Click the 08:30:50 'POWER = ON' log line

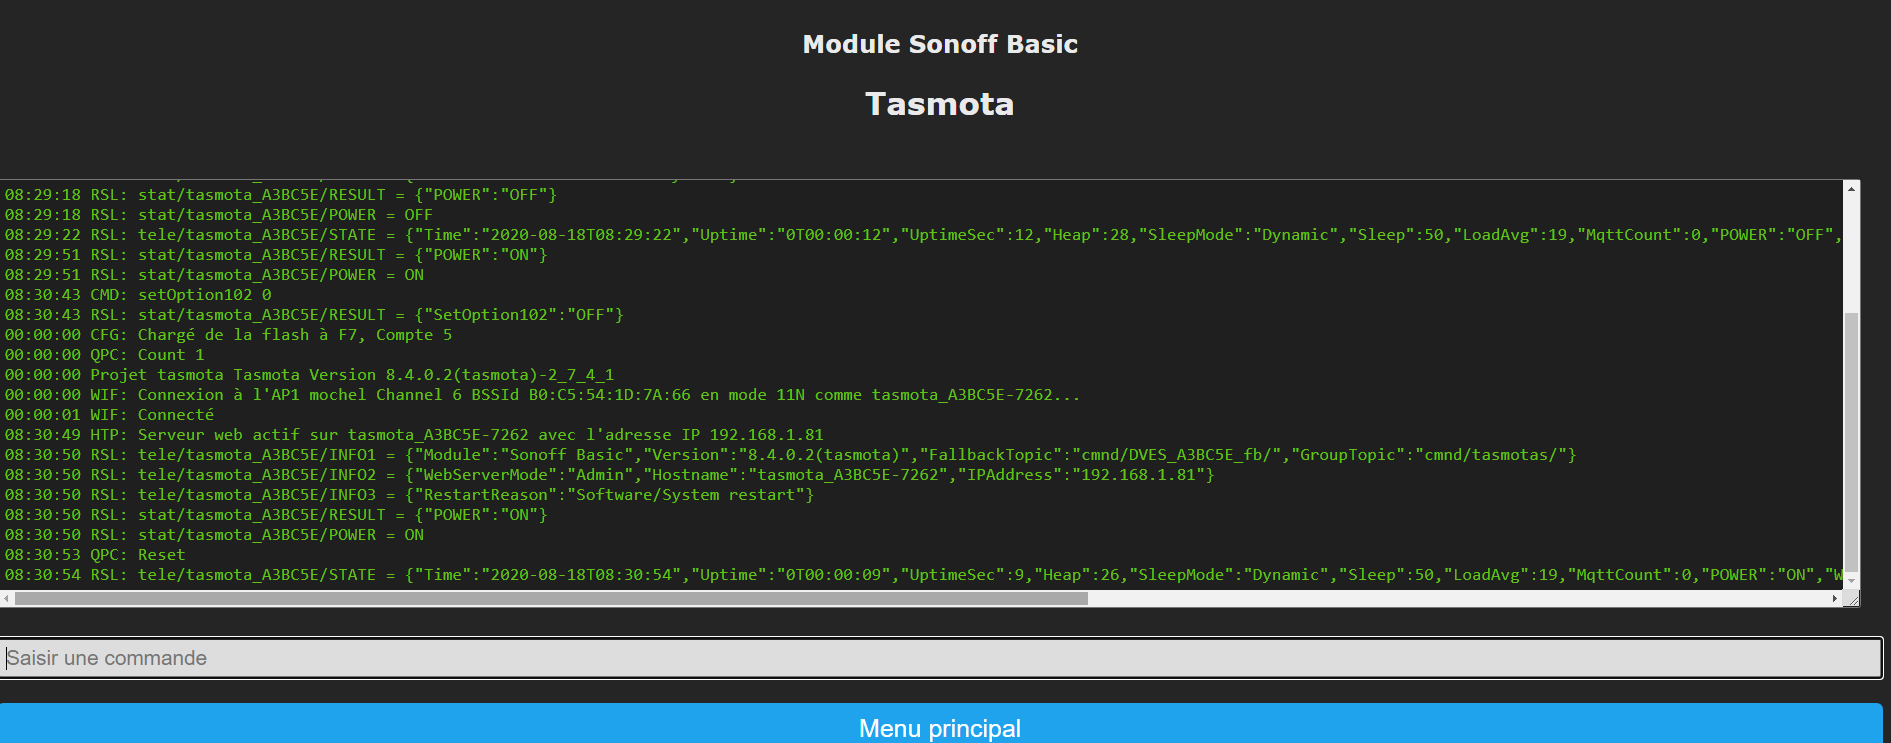(x=214, y=534)
